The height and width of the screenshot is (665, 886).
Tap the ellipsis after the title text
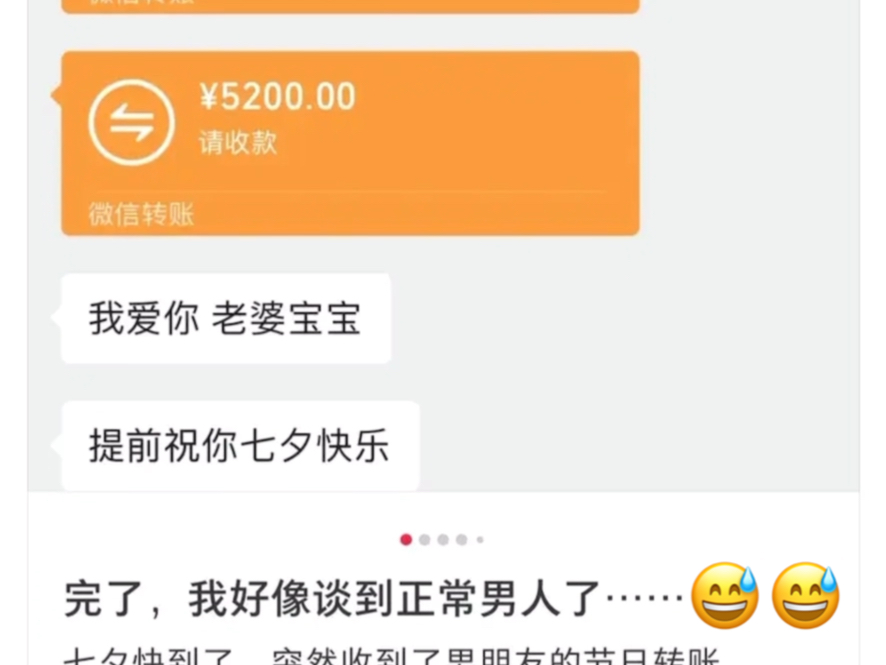point(644,597)
